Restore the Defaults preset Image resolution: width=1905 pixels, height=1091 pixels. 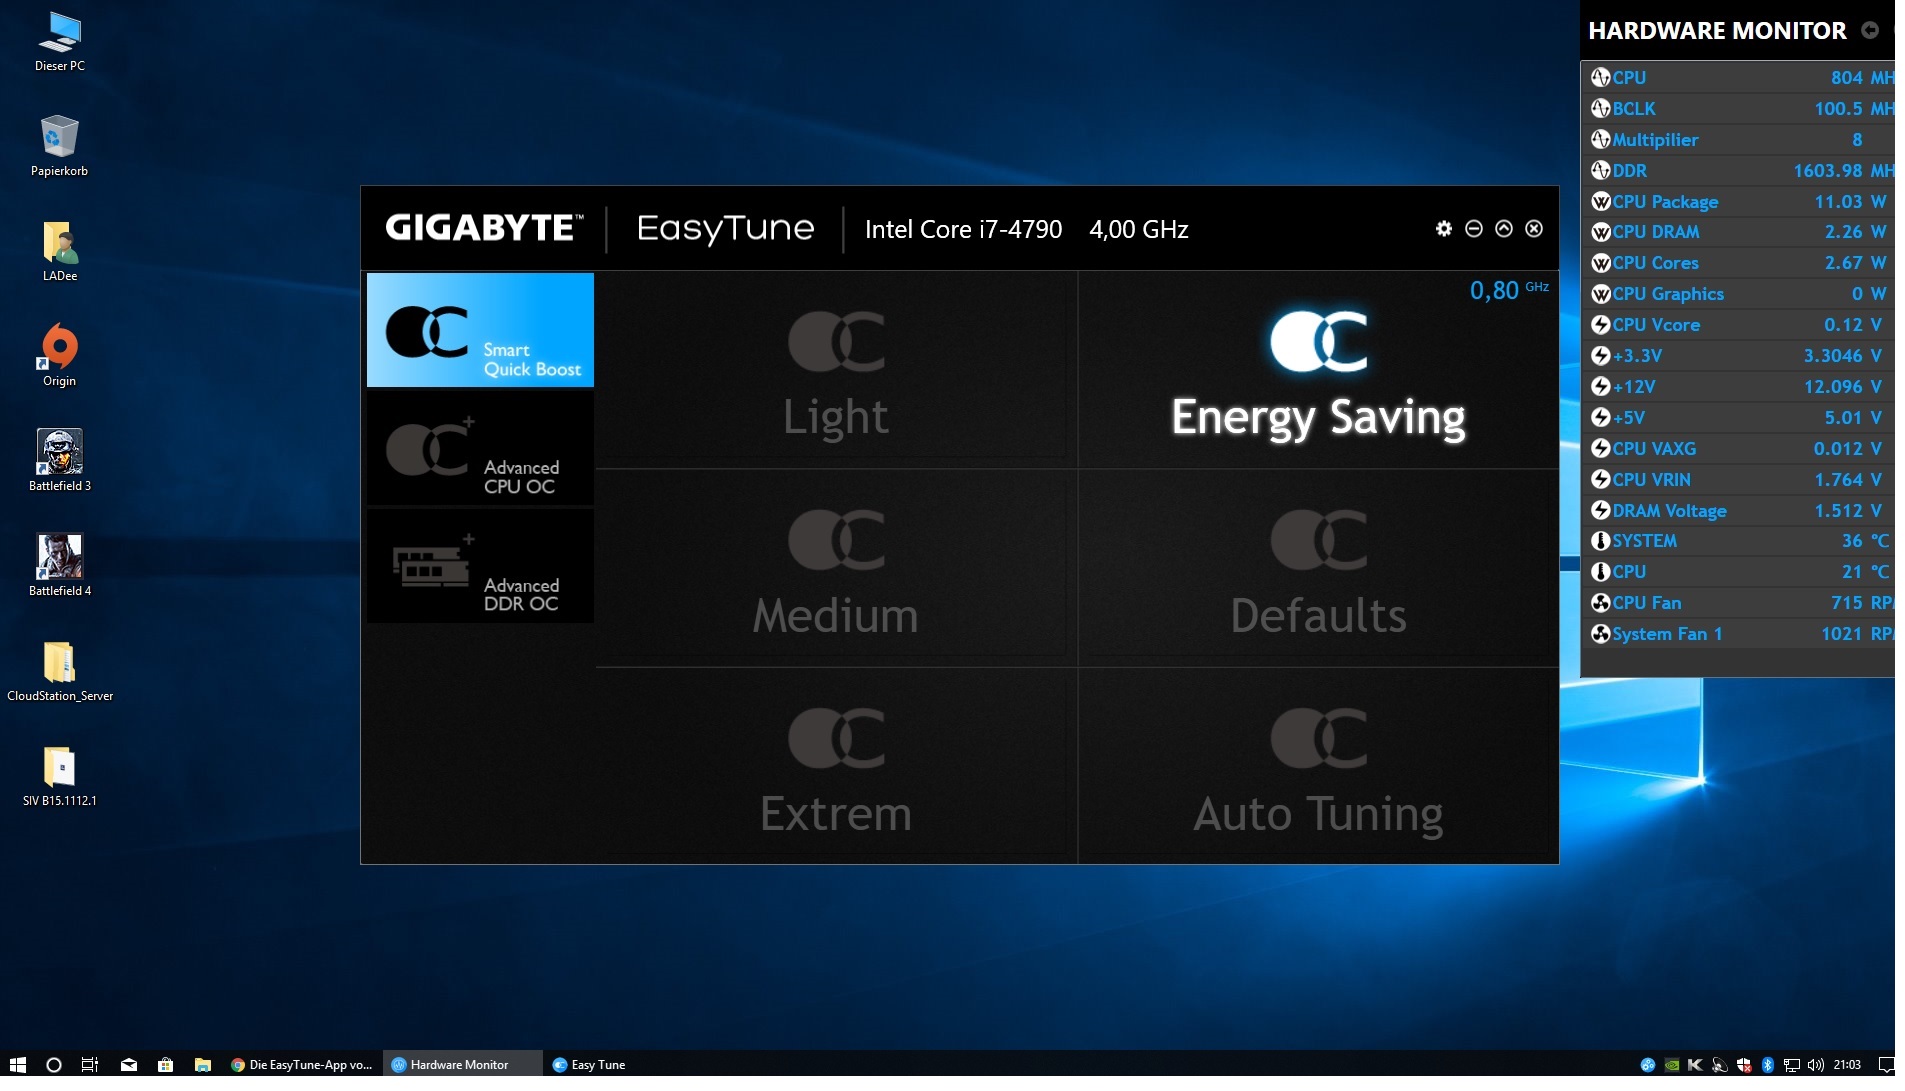tap(1318, 568)
